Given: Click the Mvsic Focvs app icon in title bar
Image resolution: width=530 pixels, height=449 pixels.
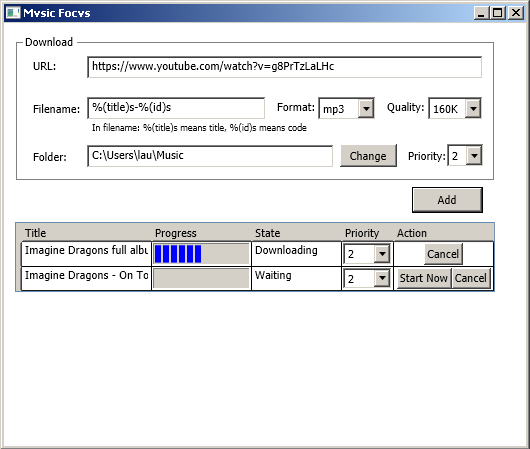Looking at the screenshot, I should 13,13.
